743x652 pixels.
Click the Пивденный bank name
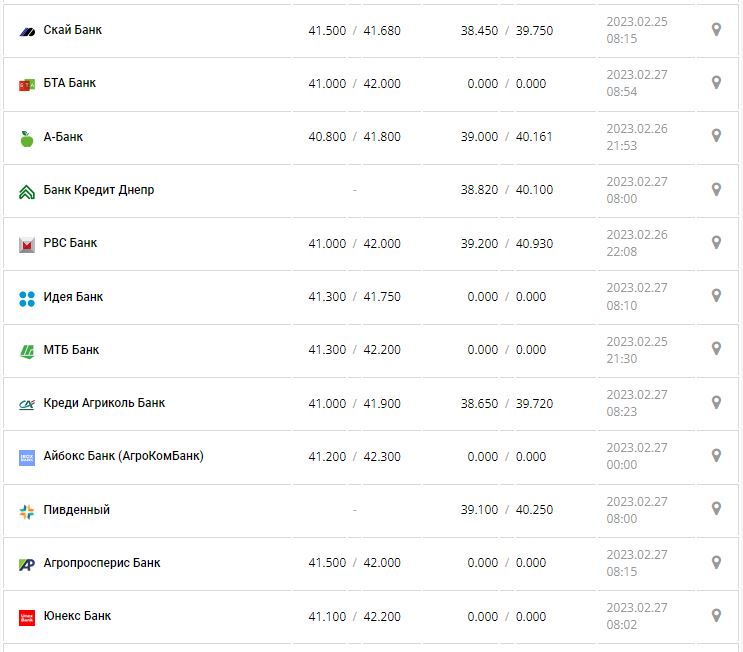pos(76,510)
